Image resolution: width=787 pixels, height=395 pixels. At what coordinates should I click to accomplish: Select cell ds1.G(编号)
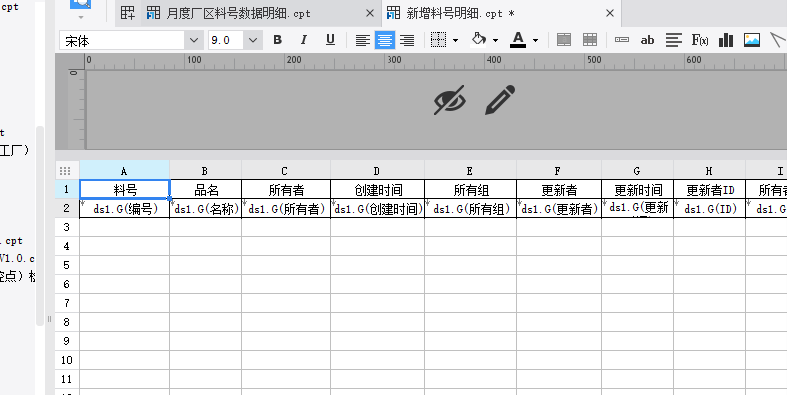coord(124,208)
